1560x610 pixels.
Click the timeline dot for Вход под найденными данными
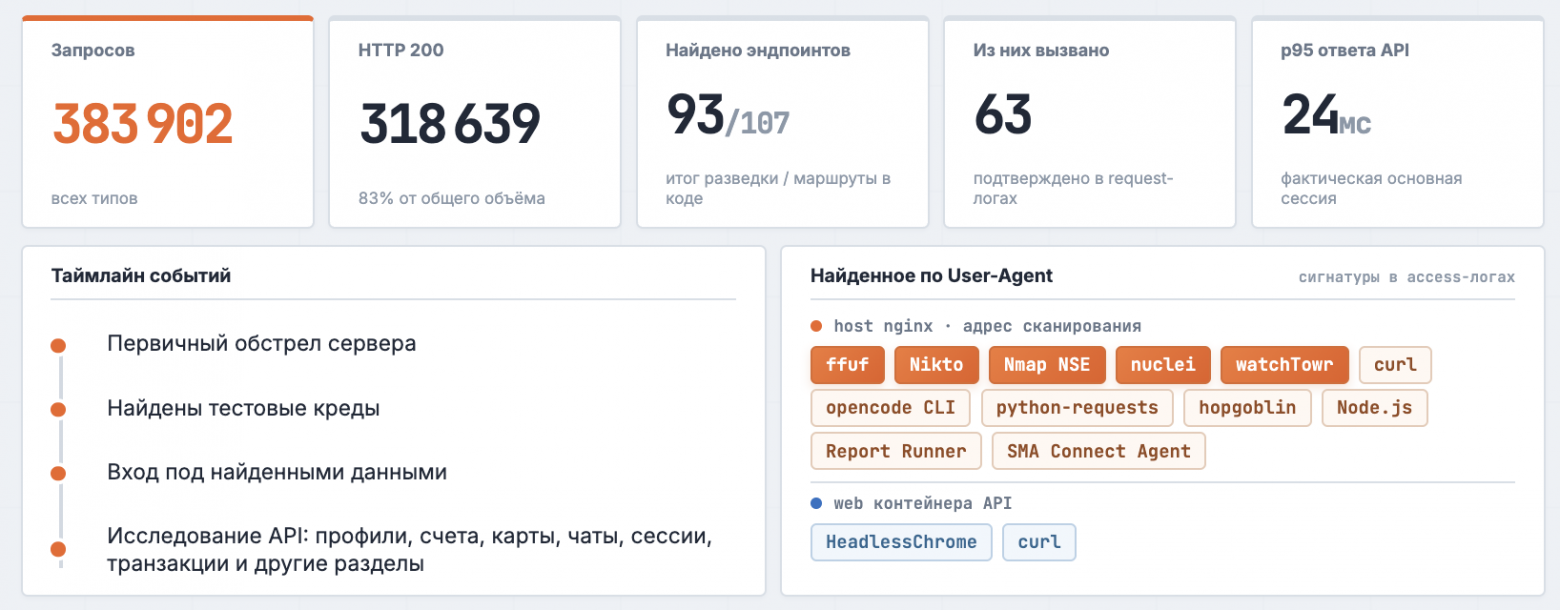(x=58, y=473)
